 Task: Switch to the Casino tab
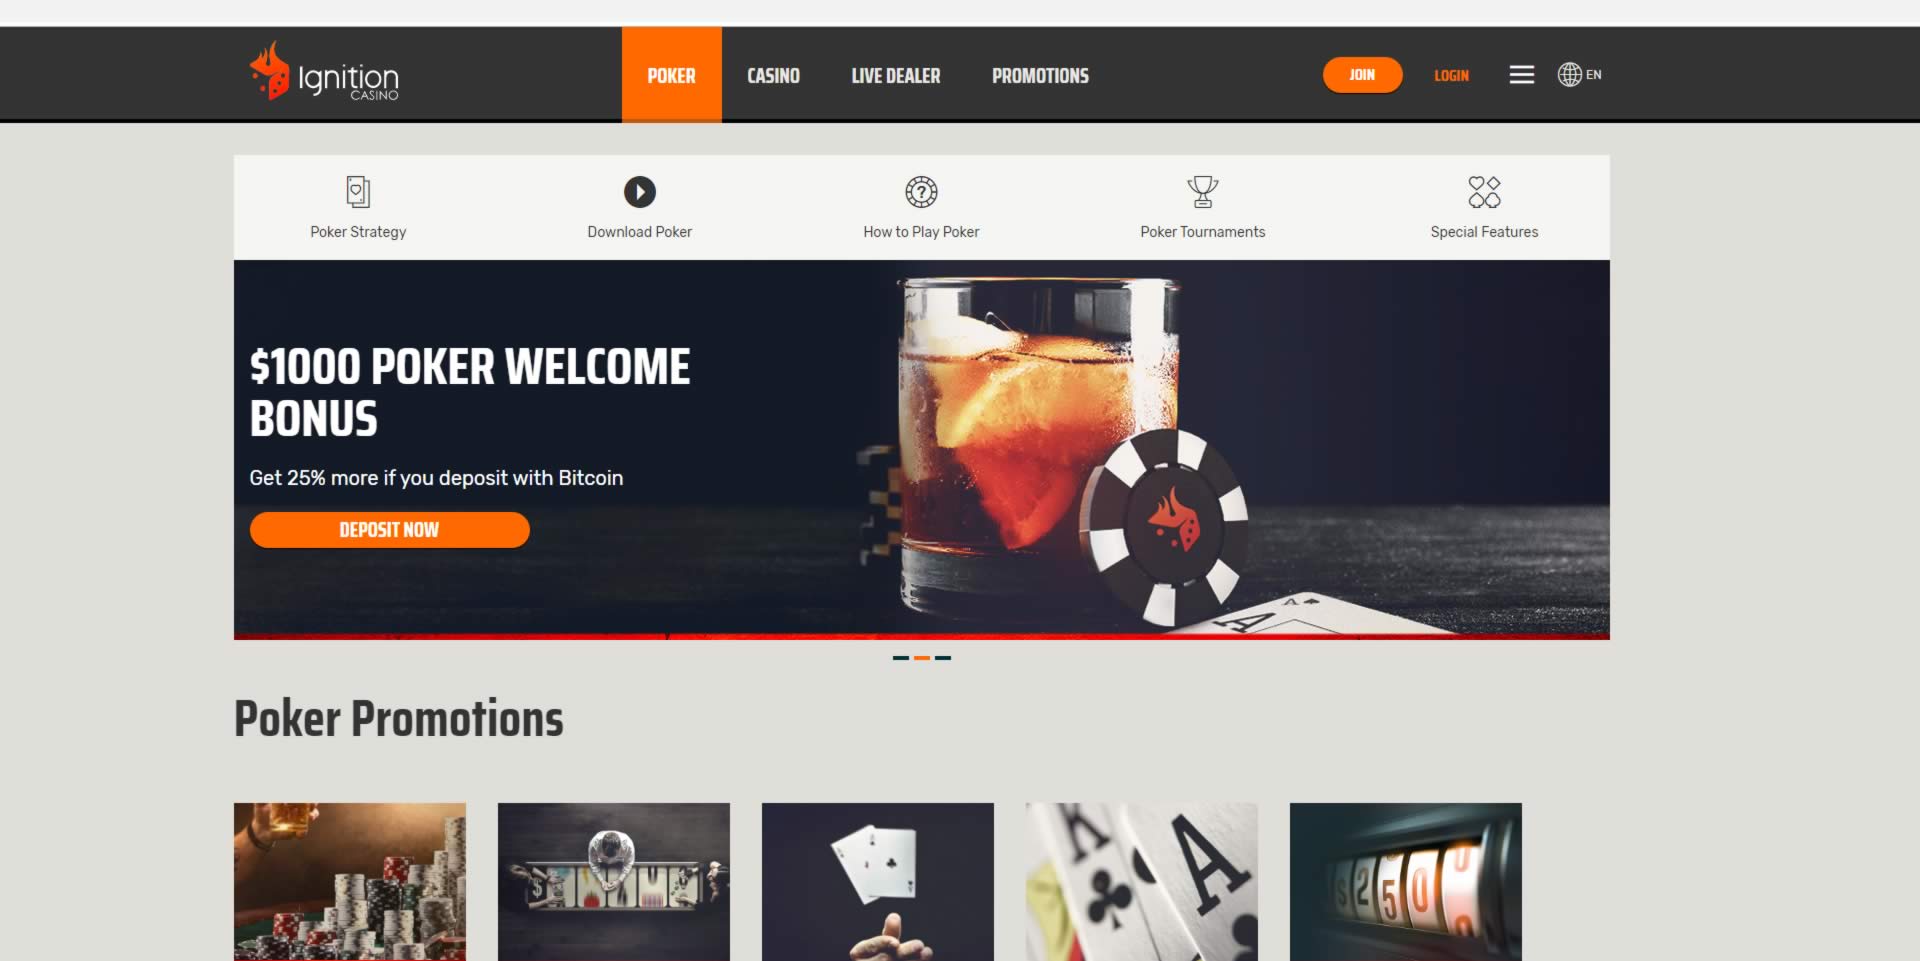[773, 76]
